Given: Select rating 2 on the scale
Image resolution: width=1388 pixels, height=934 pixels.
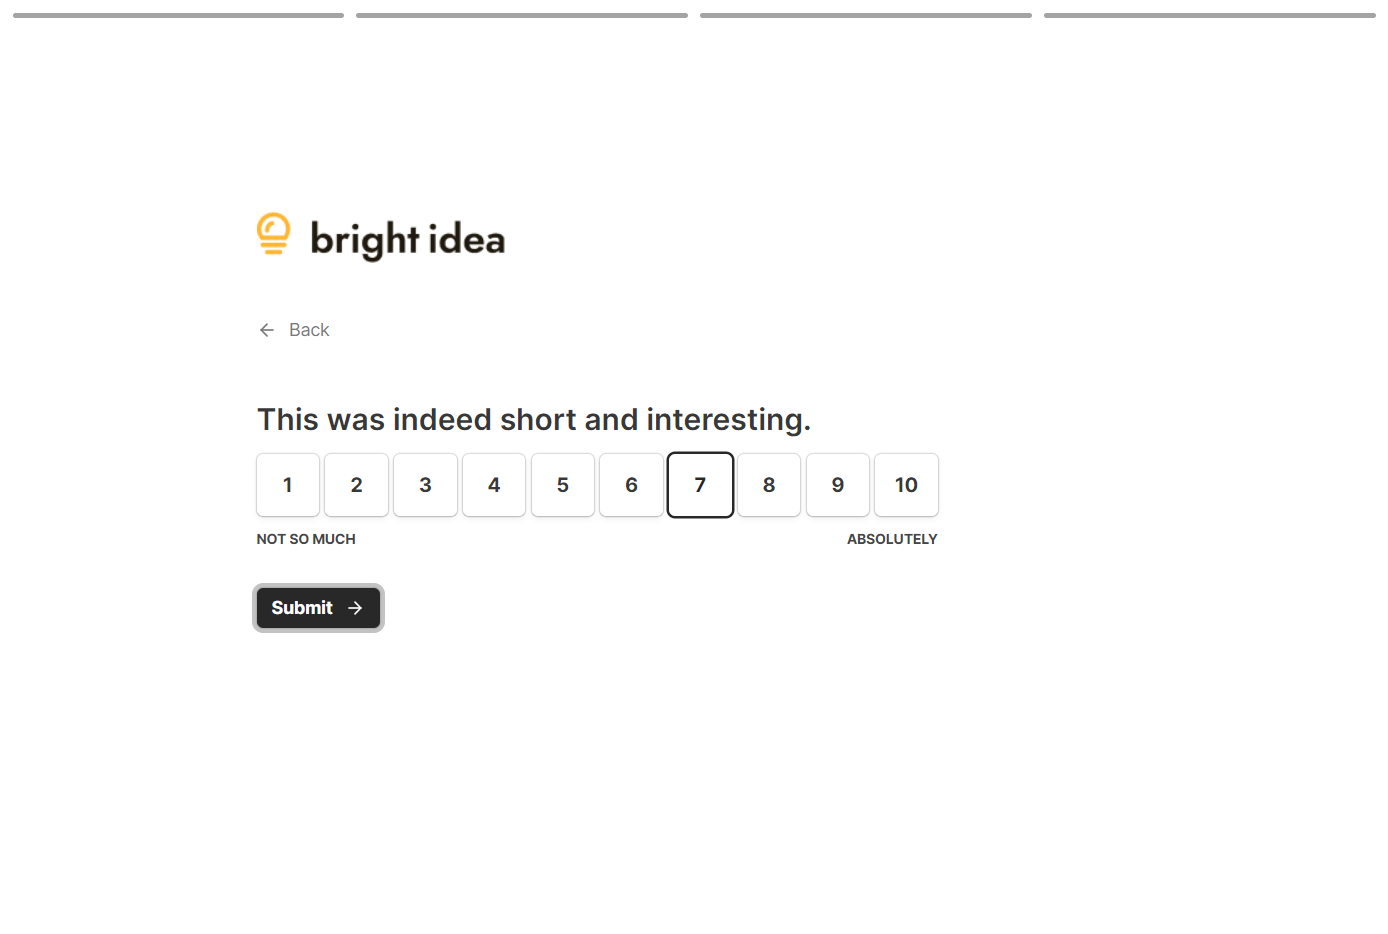Looking at the screenshot, I should (357, 485).
